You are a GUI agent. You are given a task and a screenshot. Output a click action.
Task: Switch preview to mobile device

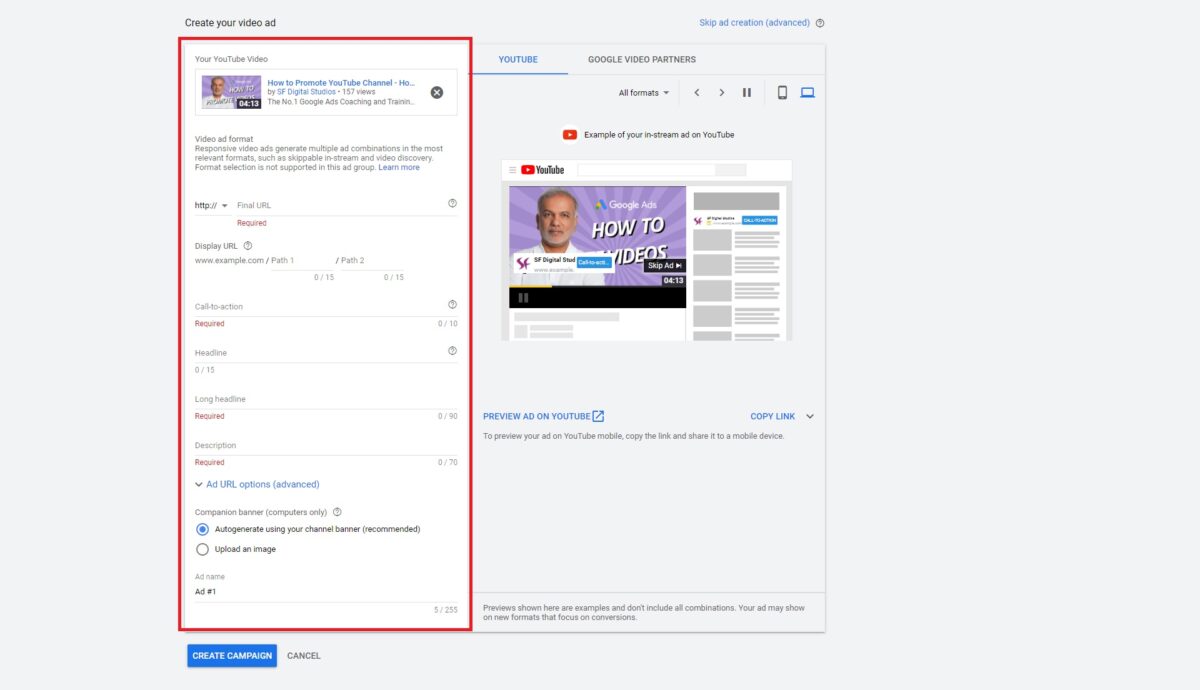tap(782, 93)
